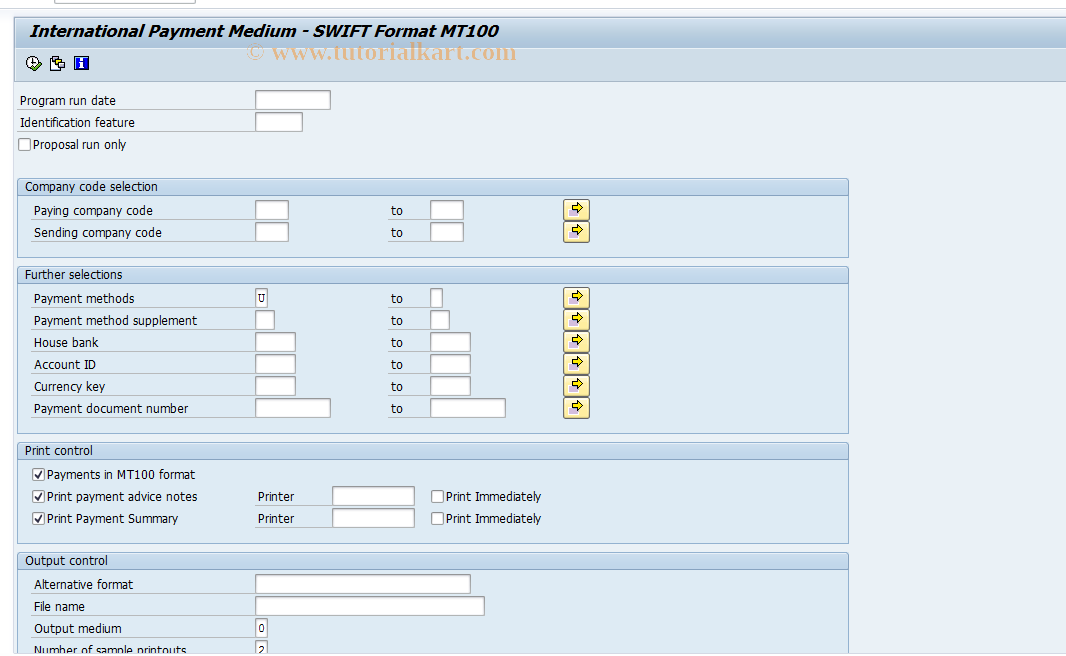Image resolution: width=1066 pixels, height=656 pixels.
Task: Click Number of sample printouts field
Action: pos(262,648)
